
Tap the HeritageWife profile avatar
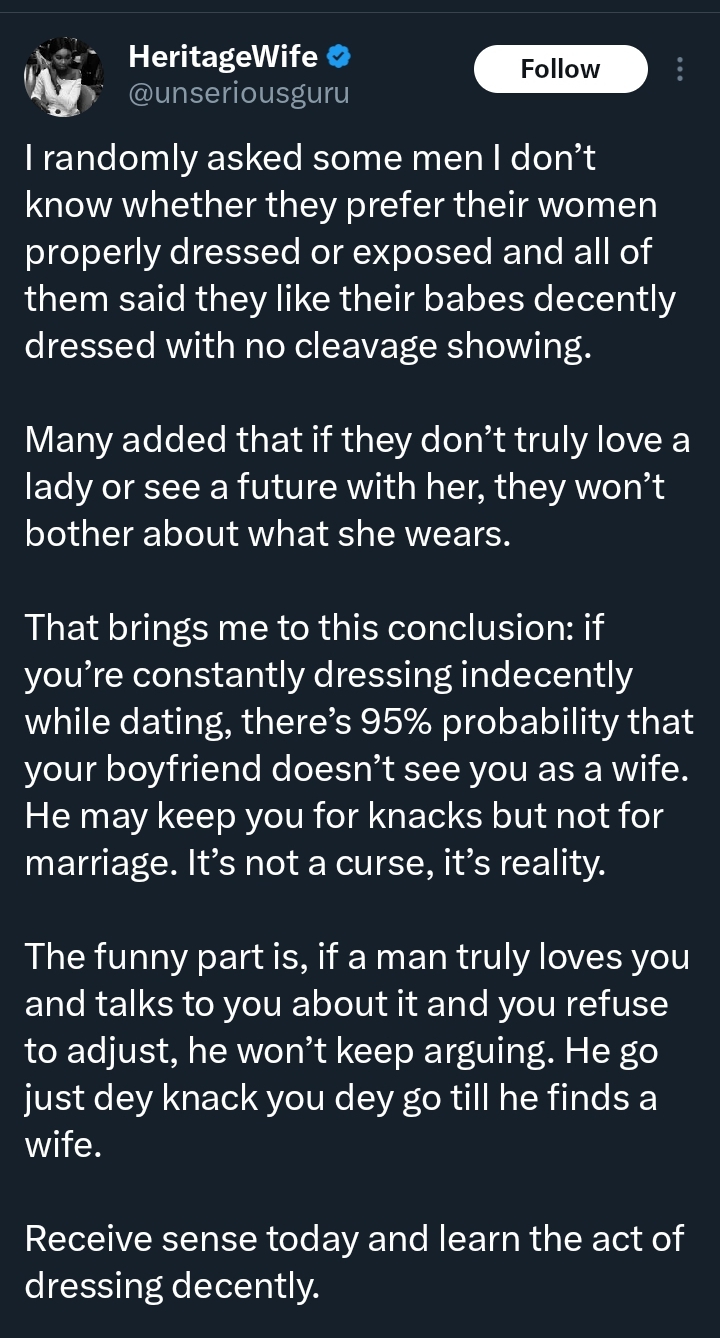pos(64,78)
